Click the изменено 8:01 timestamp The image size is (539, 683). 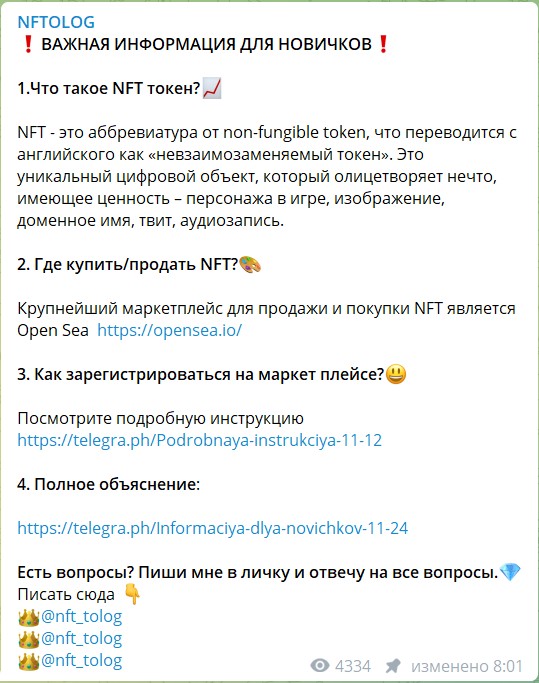467,666
